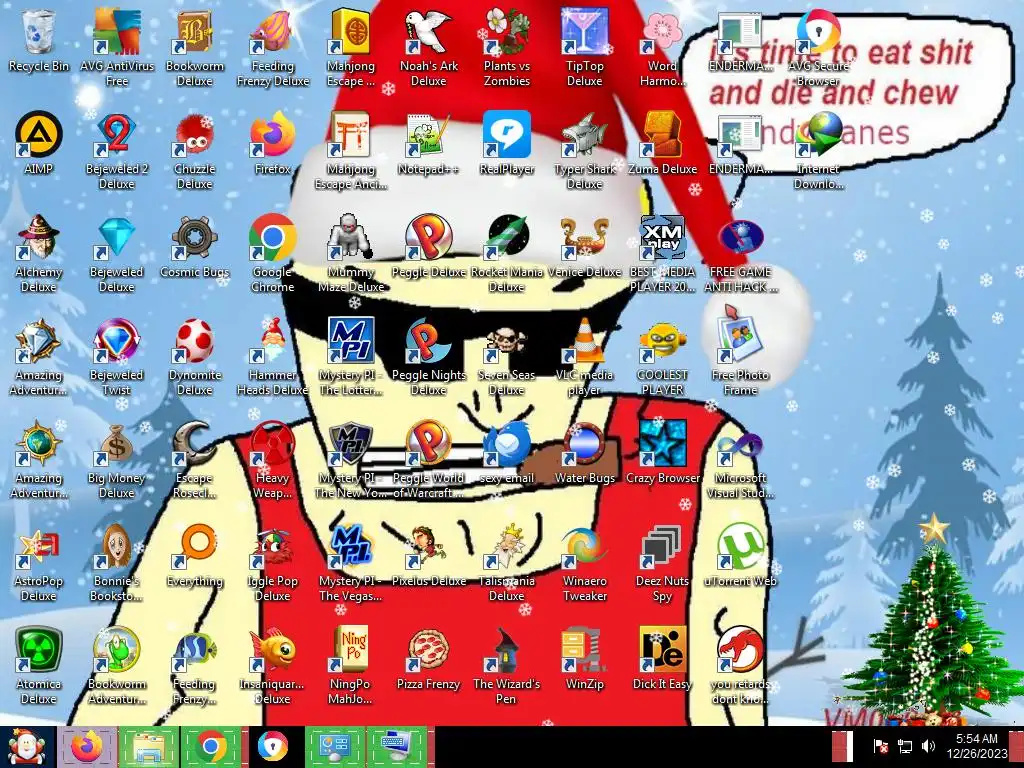Open Venice Deluxe desktop shortcut
Image resolution: width=1024 pixels, height=768 pixels.
(584, 247)
